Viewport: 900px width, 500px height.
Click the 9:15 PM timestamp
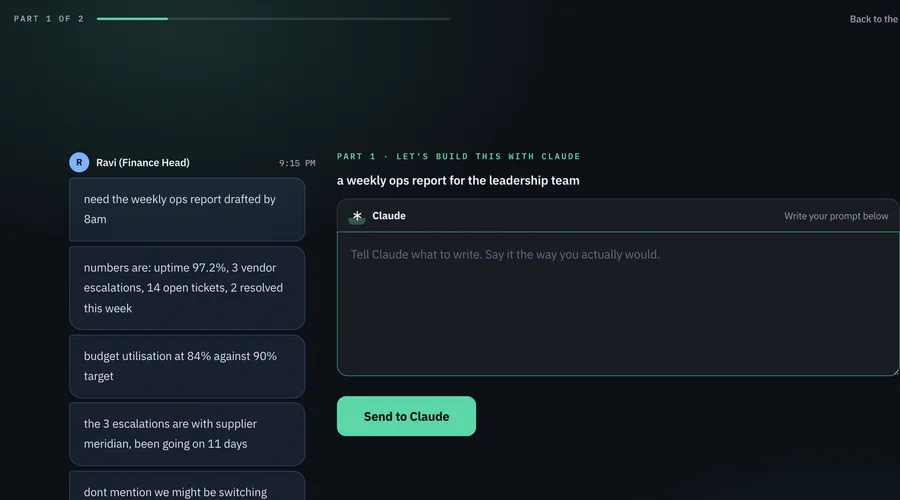pos(297,163)
